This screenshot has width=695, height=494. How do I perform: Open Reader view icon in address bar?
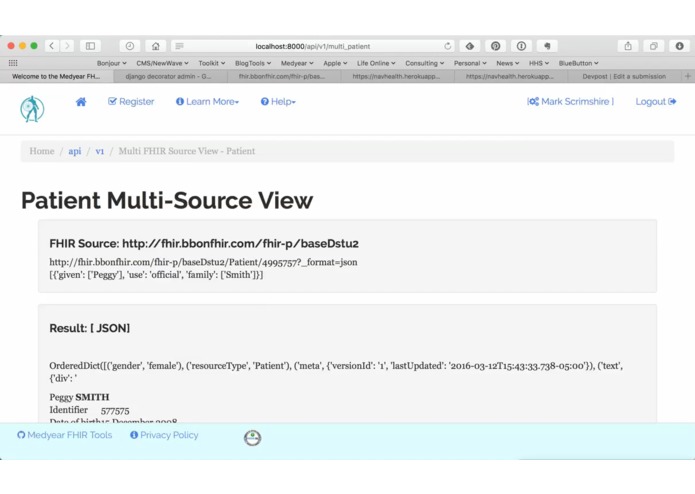(x=180, y=46)
